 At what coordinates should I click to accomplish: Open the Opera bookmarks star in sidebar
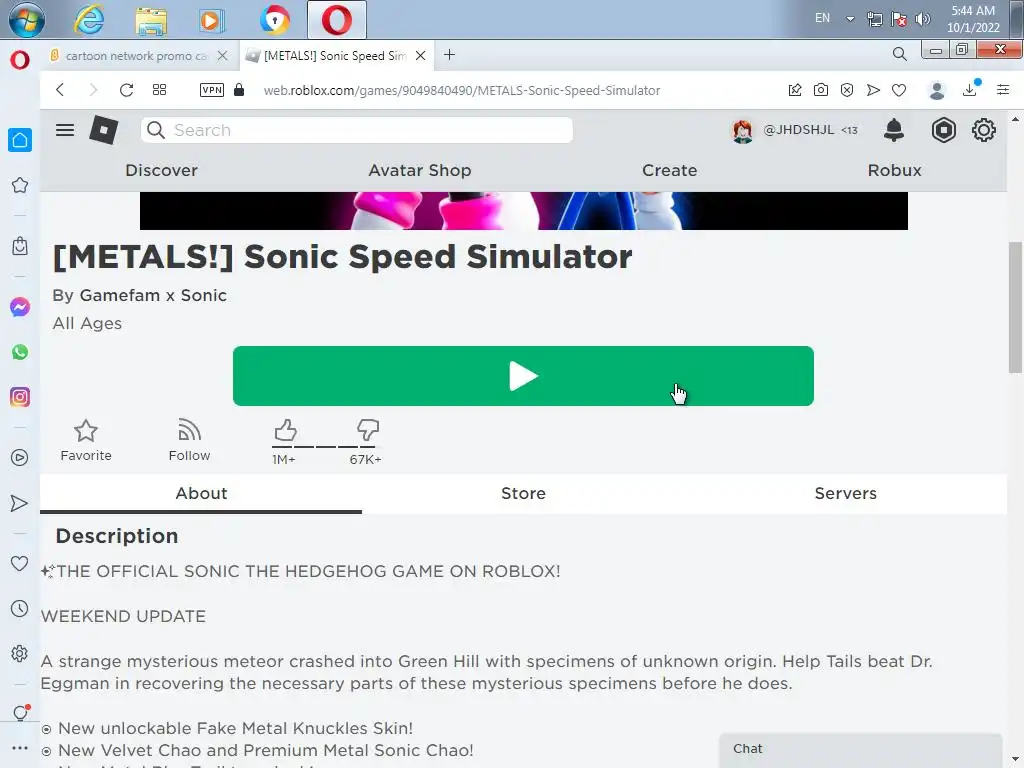click(20, 185)
